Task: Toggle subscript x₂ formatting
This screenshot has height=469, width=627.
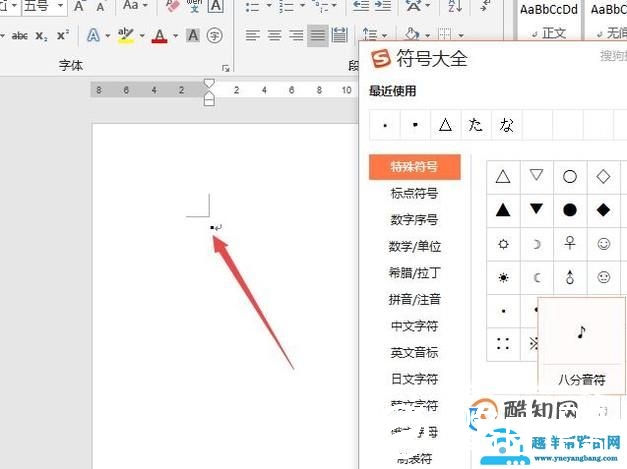Action: coord(41,36)
